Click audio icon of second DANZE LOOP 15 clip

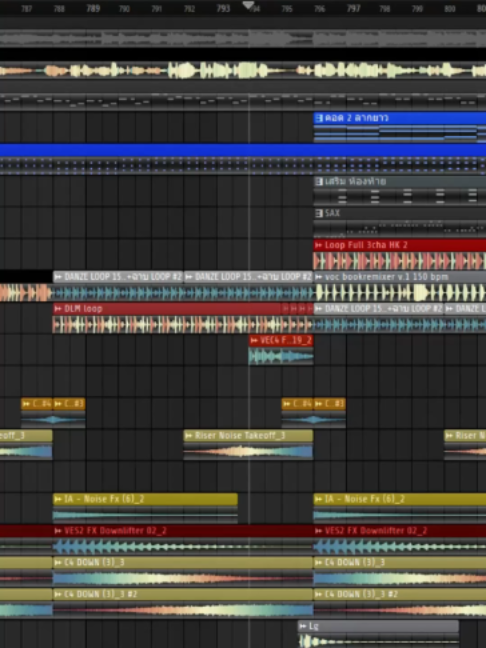click(x=188, y=277)
